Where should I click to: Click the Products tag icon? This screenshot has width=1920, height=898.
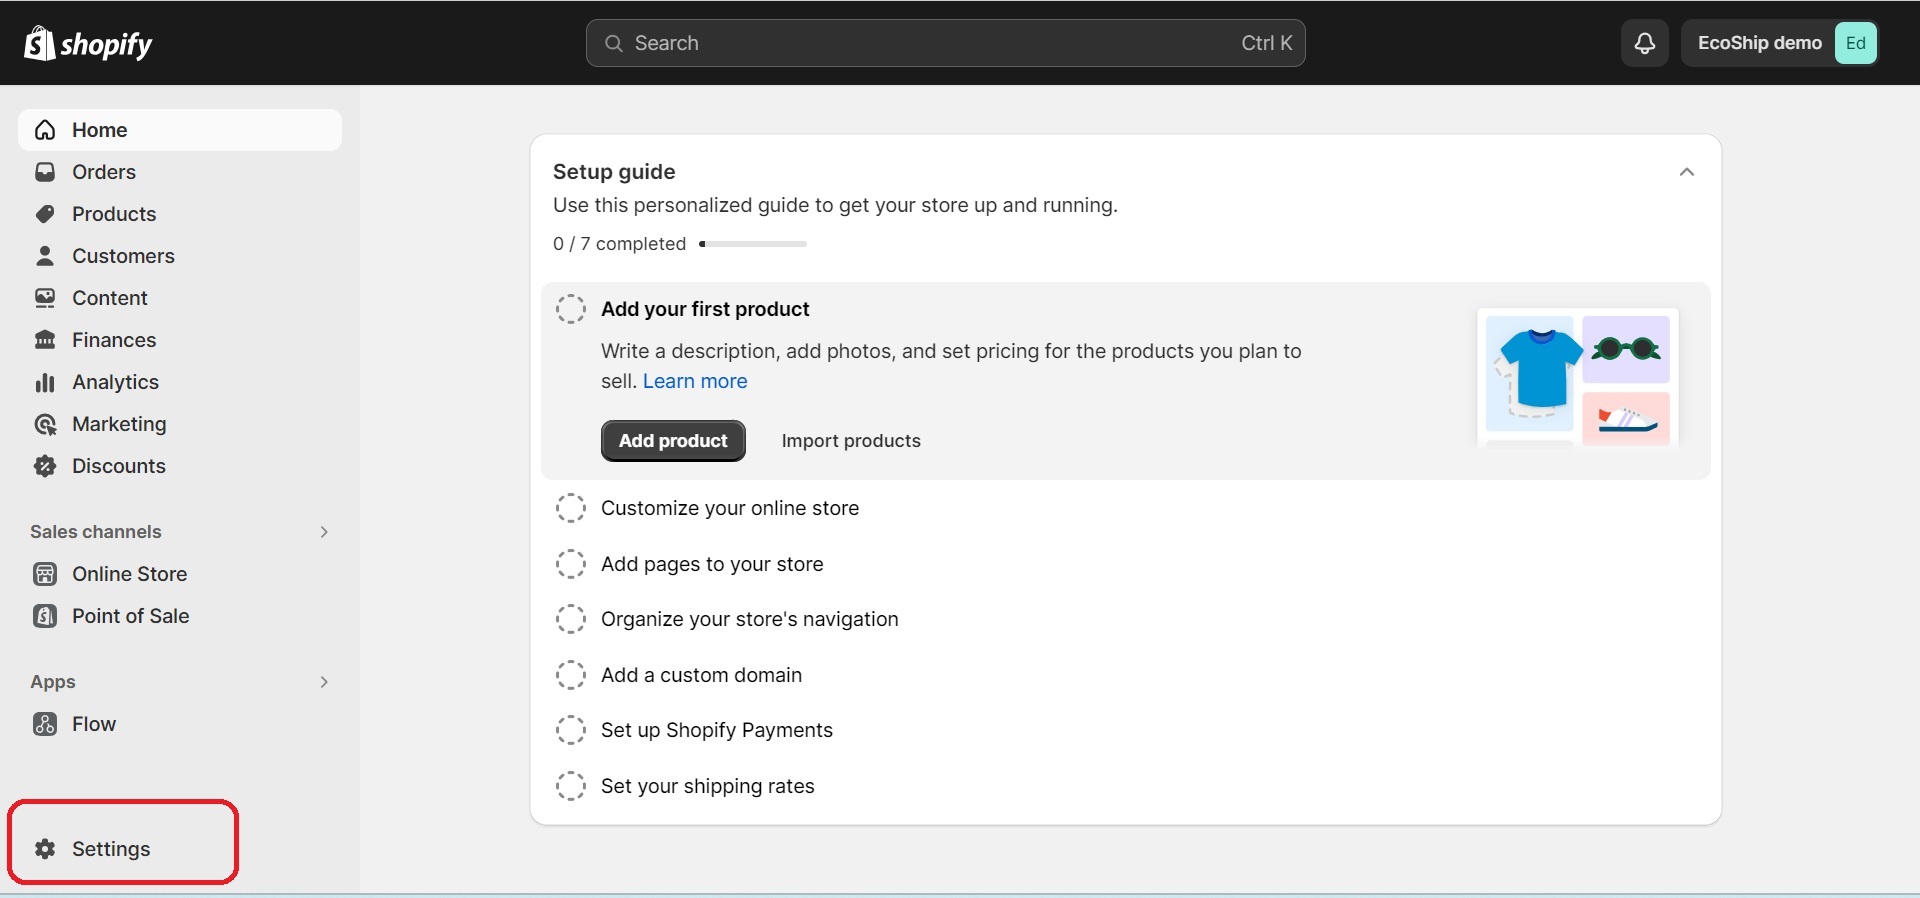[x=45, y=214]
